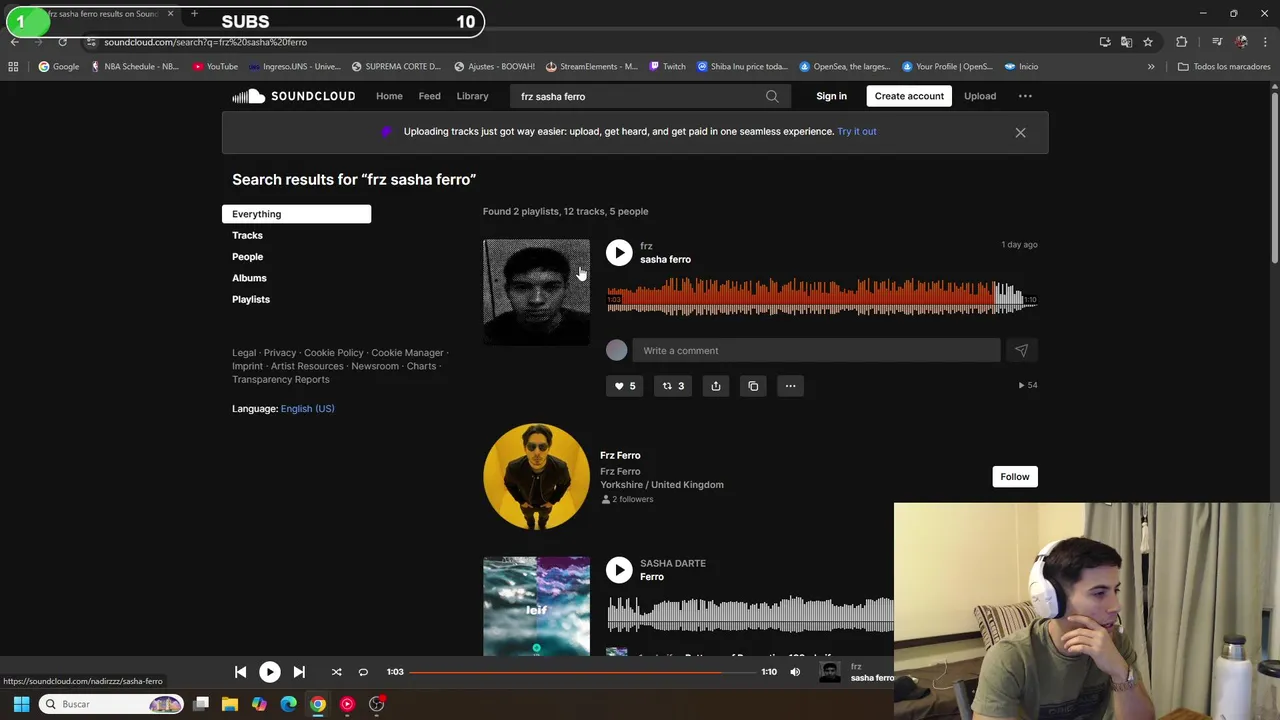The image size is (1280, 720).
Task: Open the three-dots header menu
Action: [x=1025, y=96]
